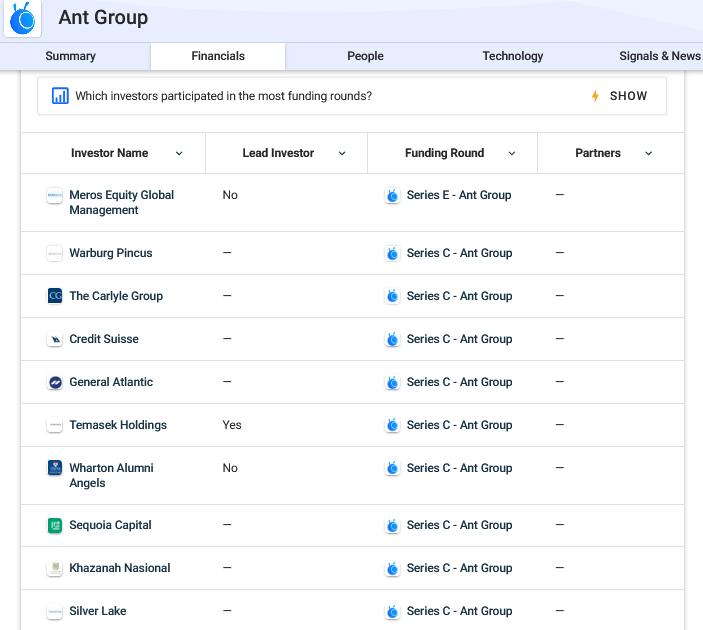
Task: Click the Warburg Pincus logo icon
Action: pyautogui.click(x=55, y=253)
